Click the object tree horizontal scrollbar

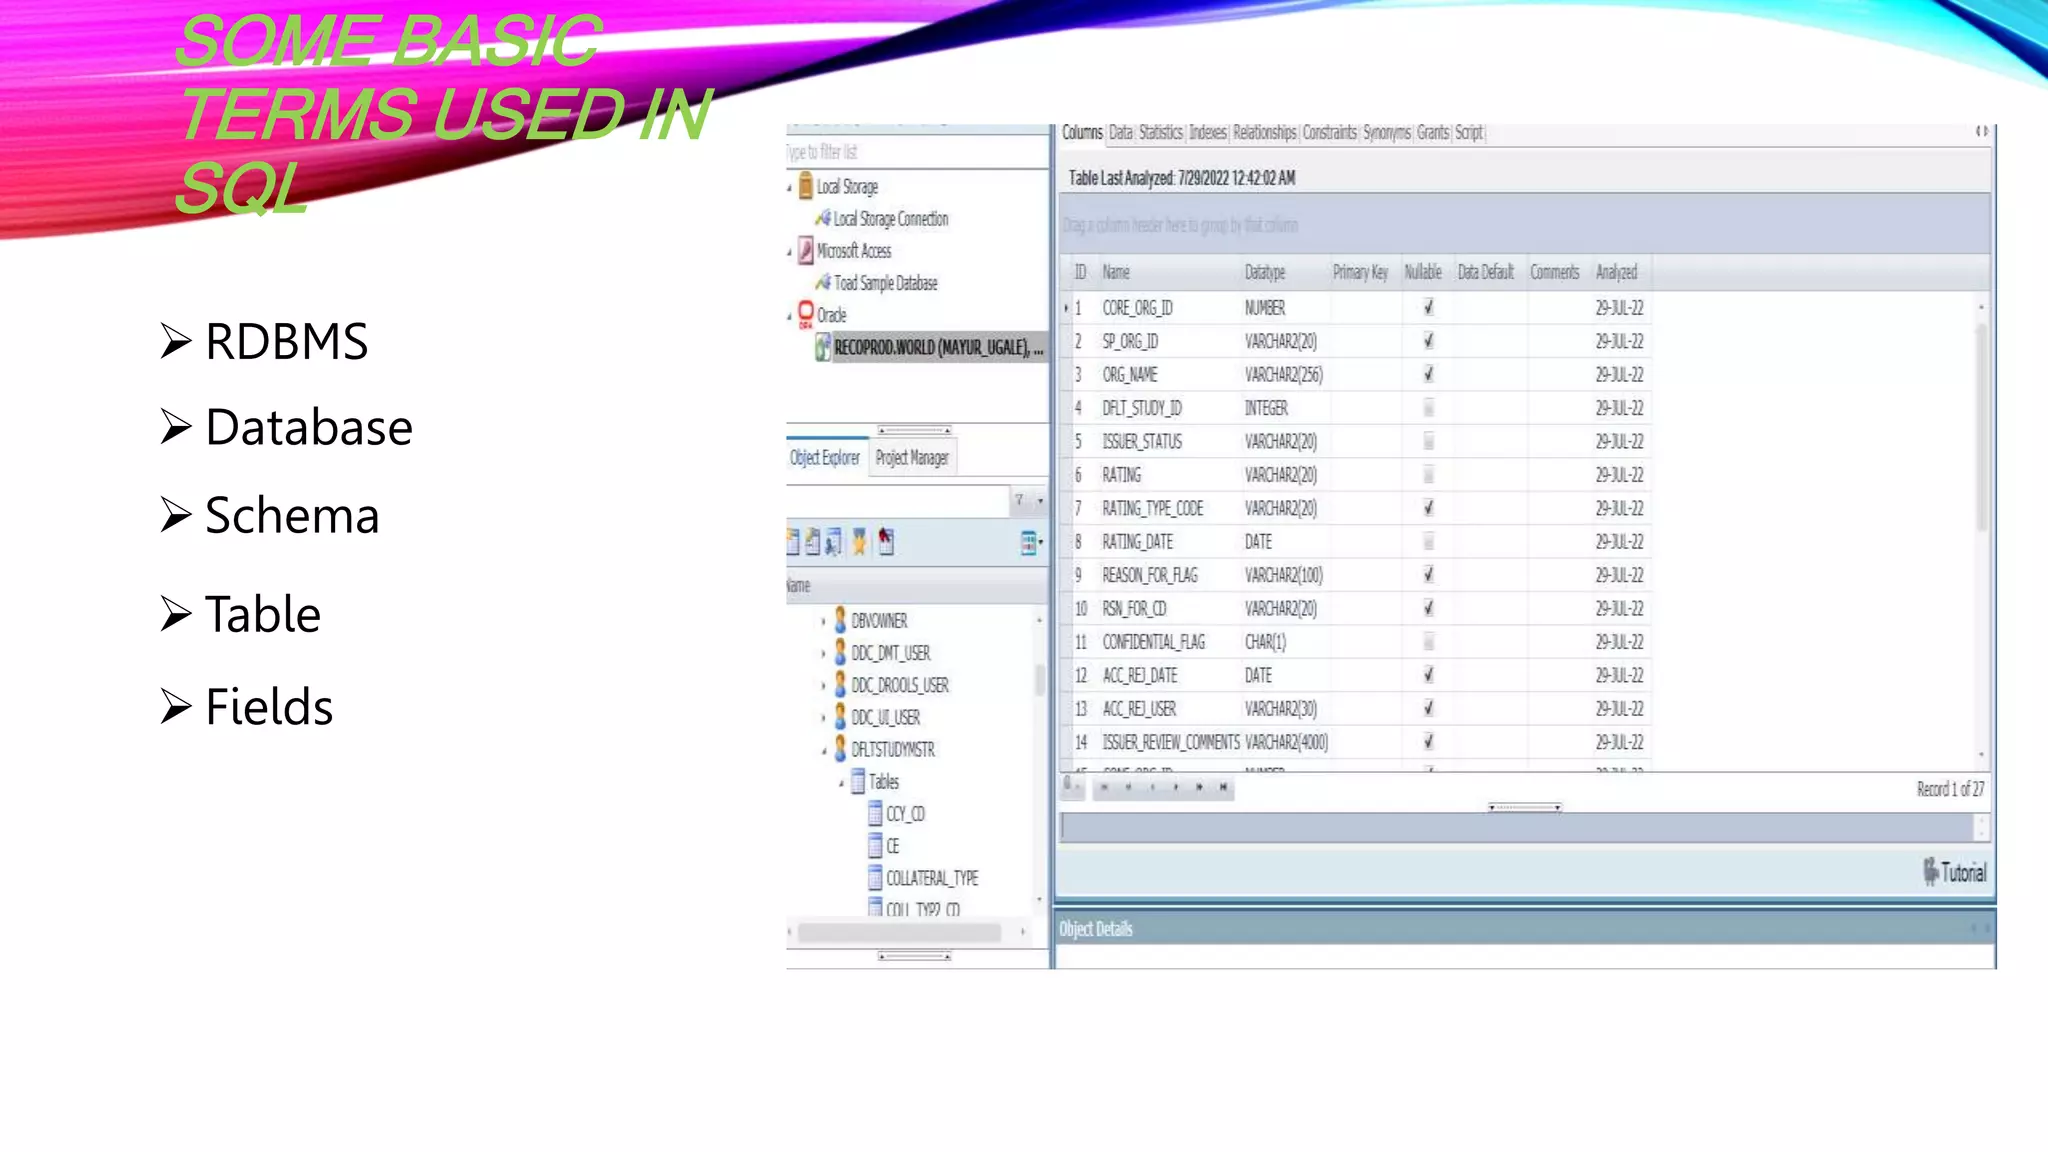click(900, 932)
